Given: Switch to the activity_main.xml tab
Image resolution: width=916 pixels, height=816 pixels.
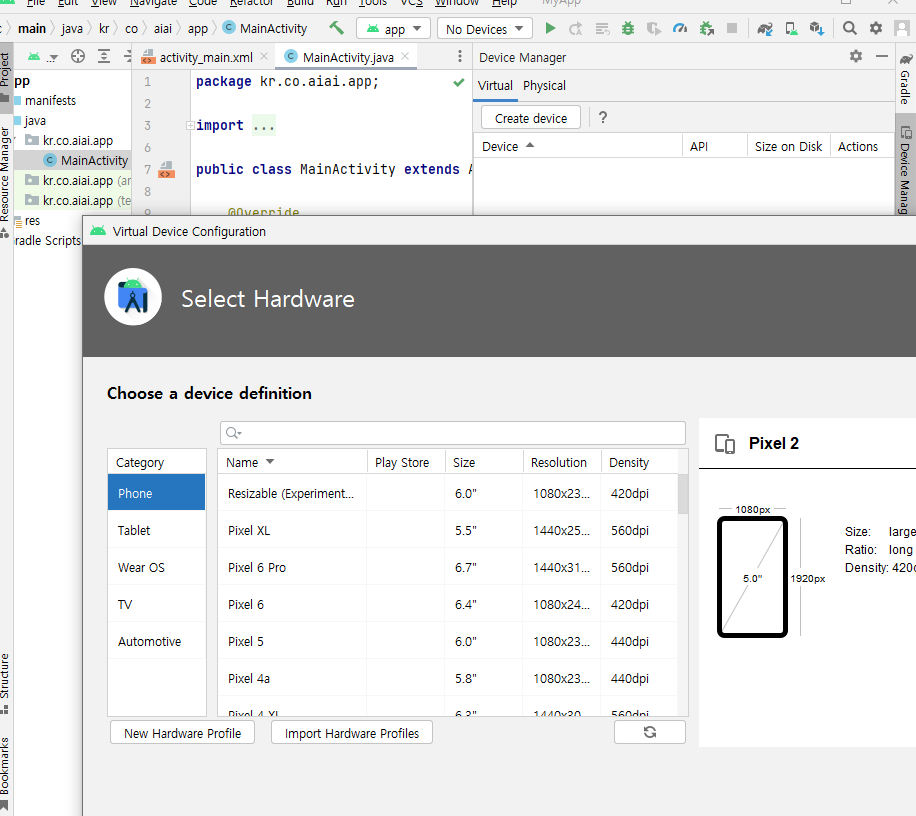Looking at the screenshot, I should pos(205,57).
